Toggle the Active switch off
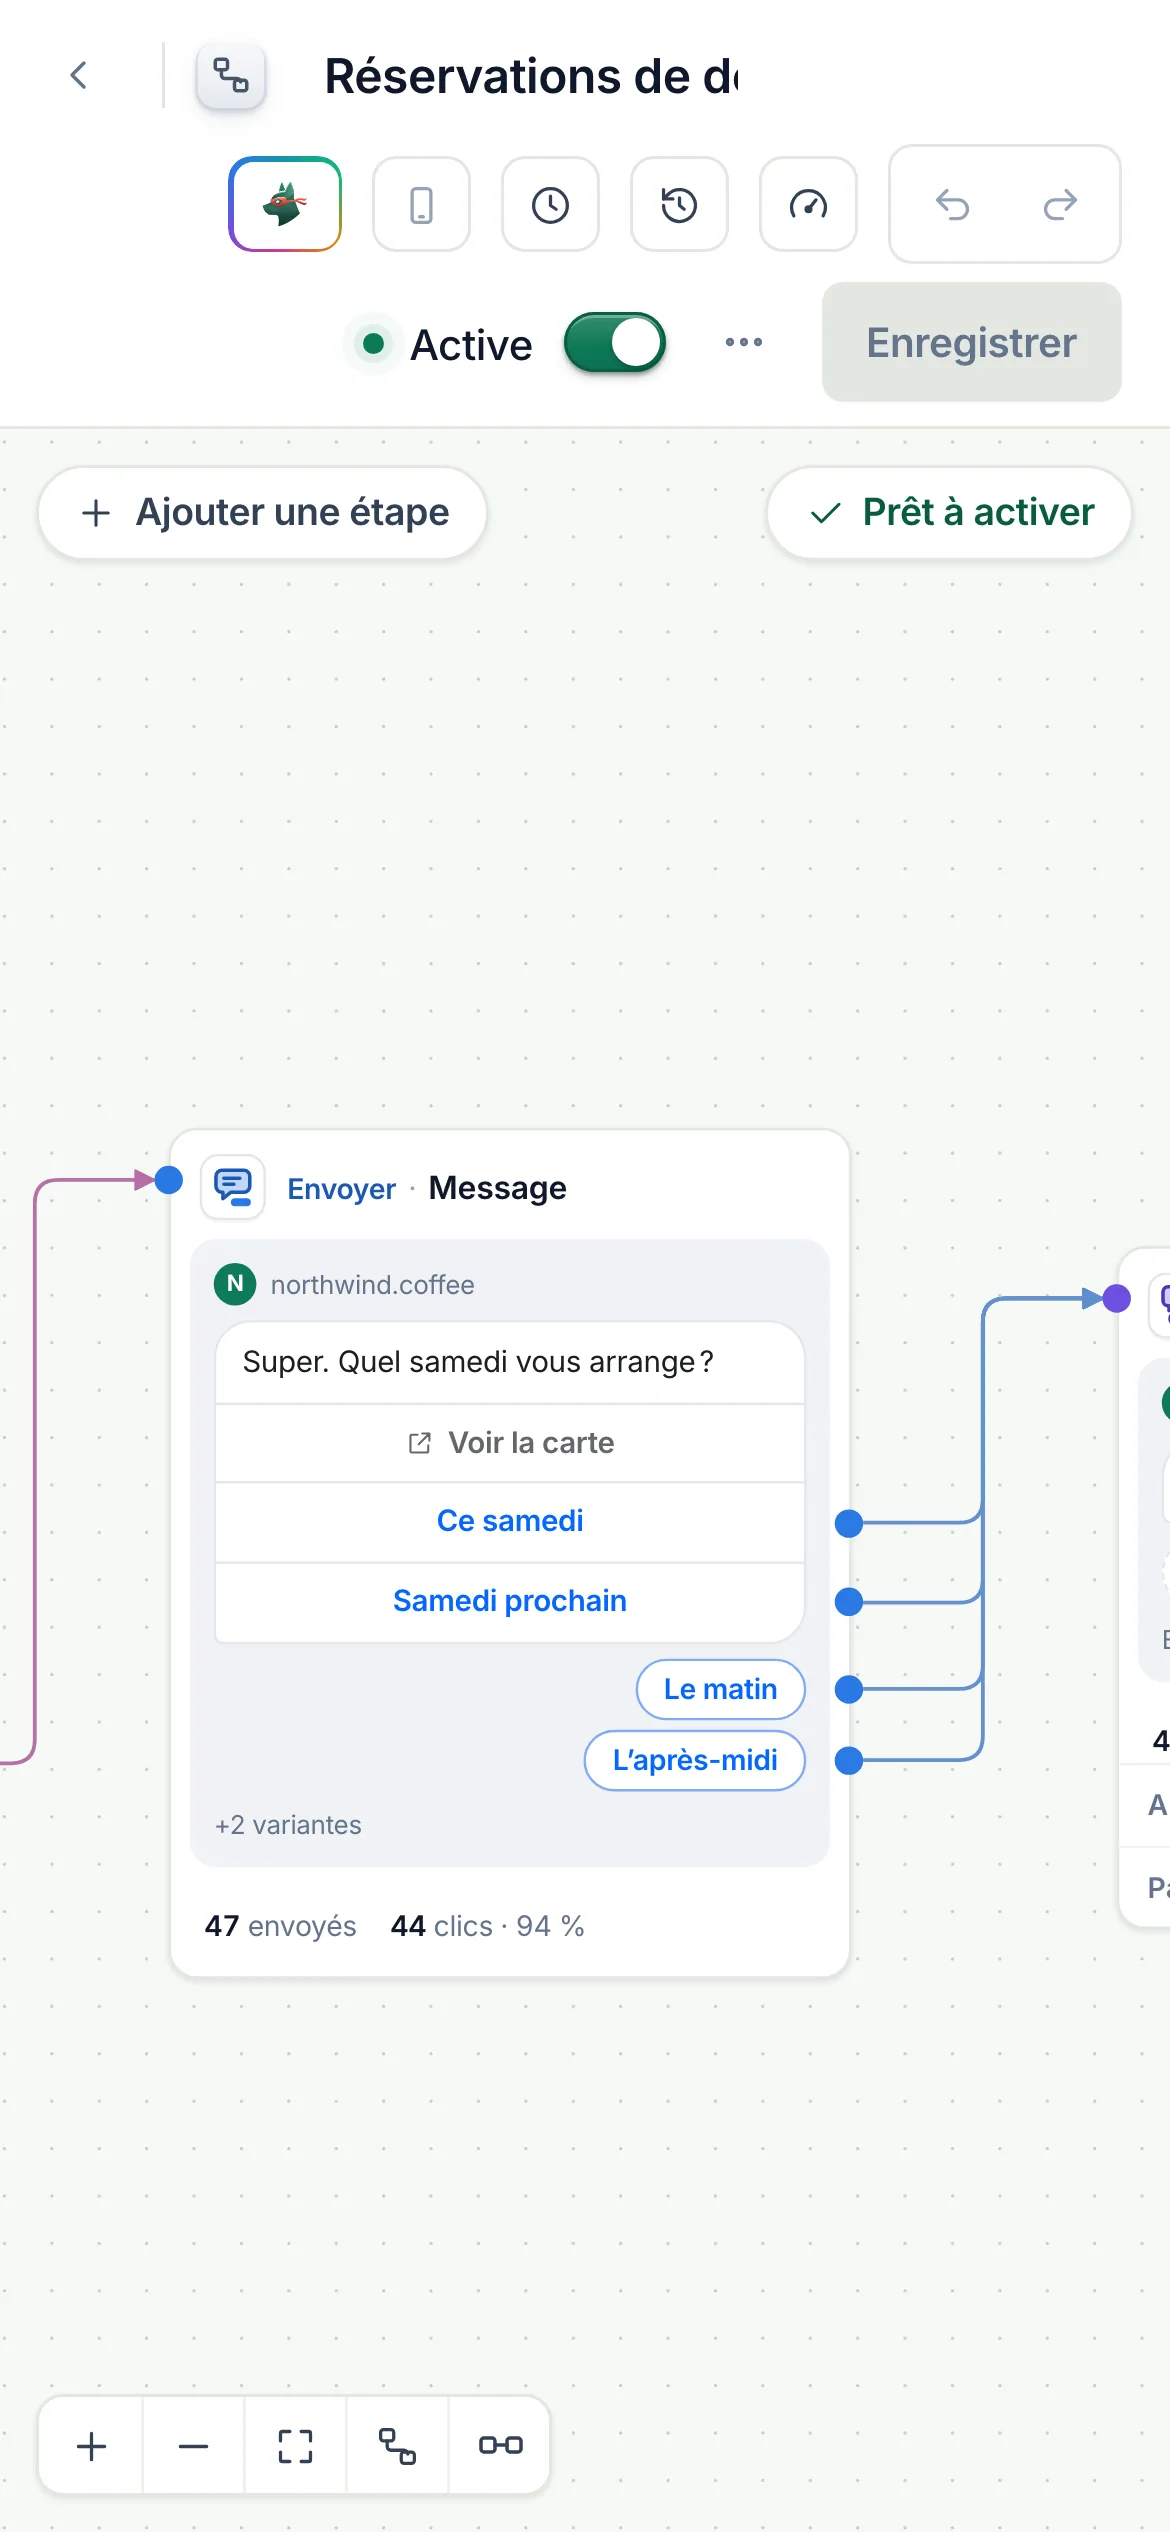The height and width of the screenshot is (2532, 1170). [615, 343]
